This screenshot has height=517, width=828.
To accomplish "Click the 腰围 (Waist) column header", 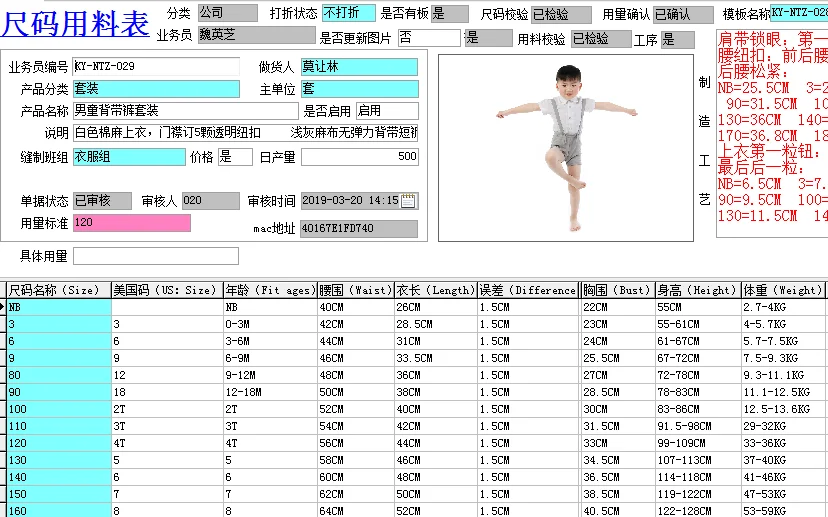I will coord(356,290).
